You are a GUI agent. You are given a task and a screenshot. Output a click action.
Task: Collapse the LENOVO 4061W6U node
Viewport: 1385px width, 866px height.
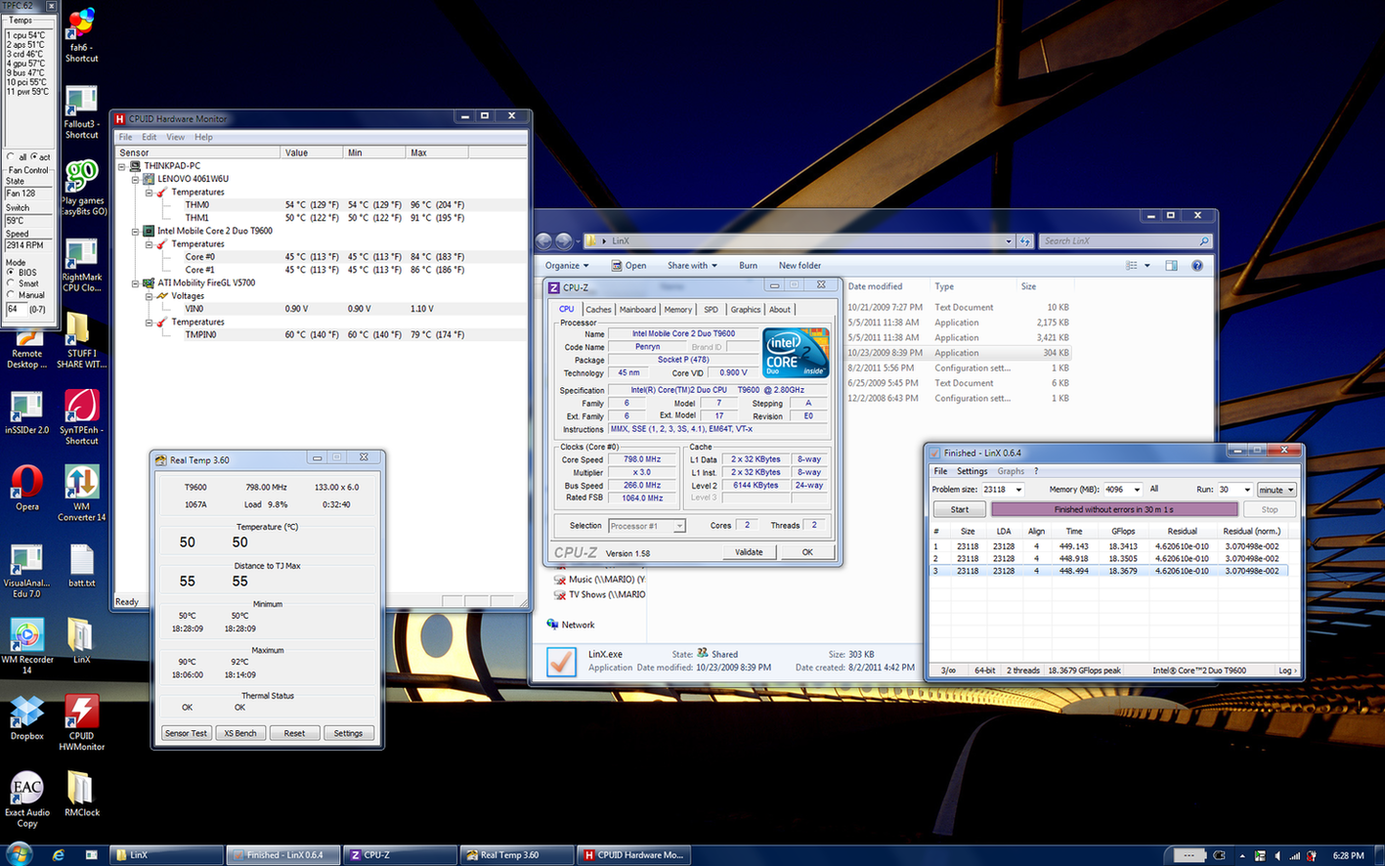[136, 179]
